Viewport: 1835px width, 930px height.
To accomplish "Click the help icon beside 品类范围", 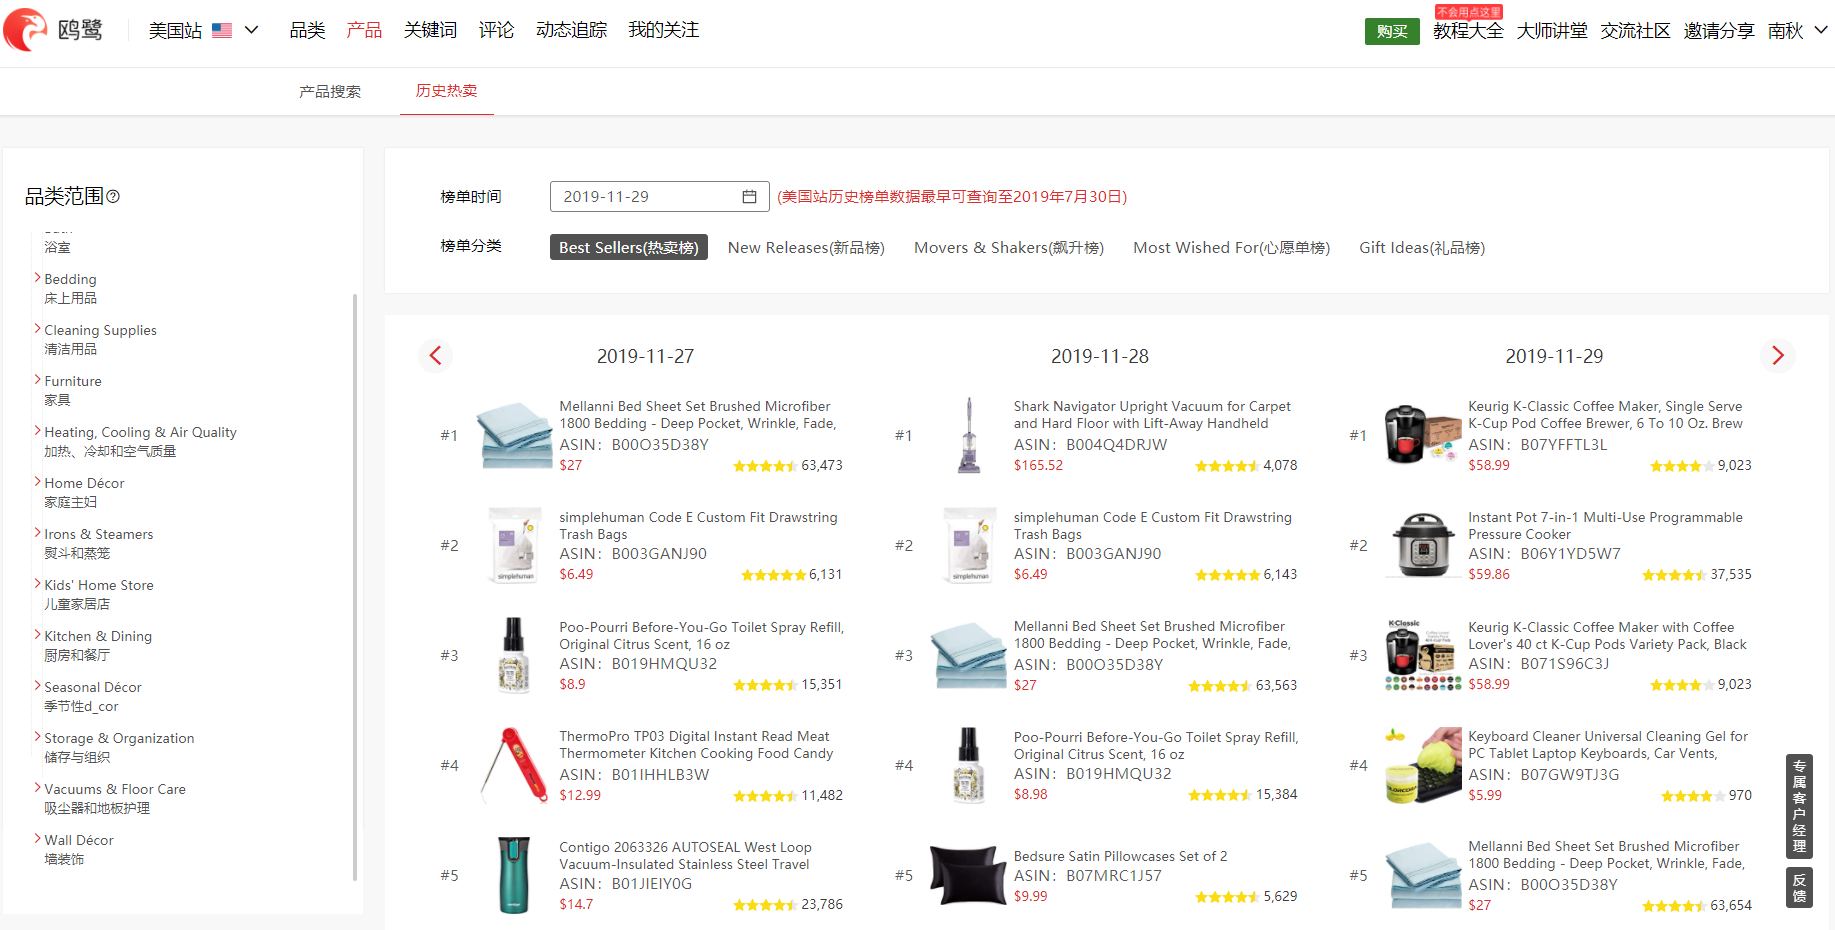I will pos(113,197).
